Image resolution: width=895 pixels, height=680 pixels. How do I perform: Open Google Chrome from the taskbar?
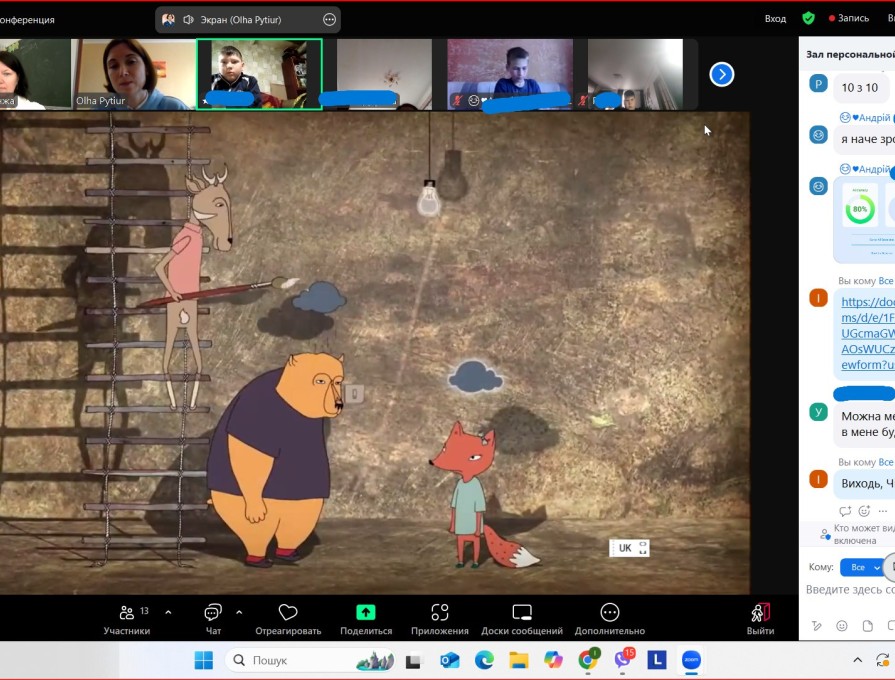click(588, 660)
